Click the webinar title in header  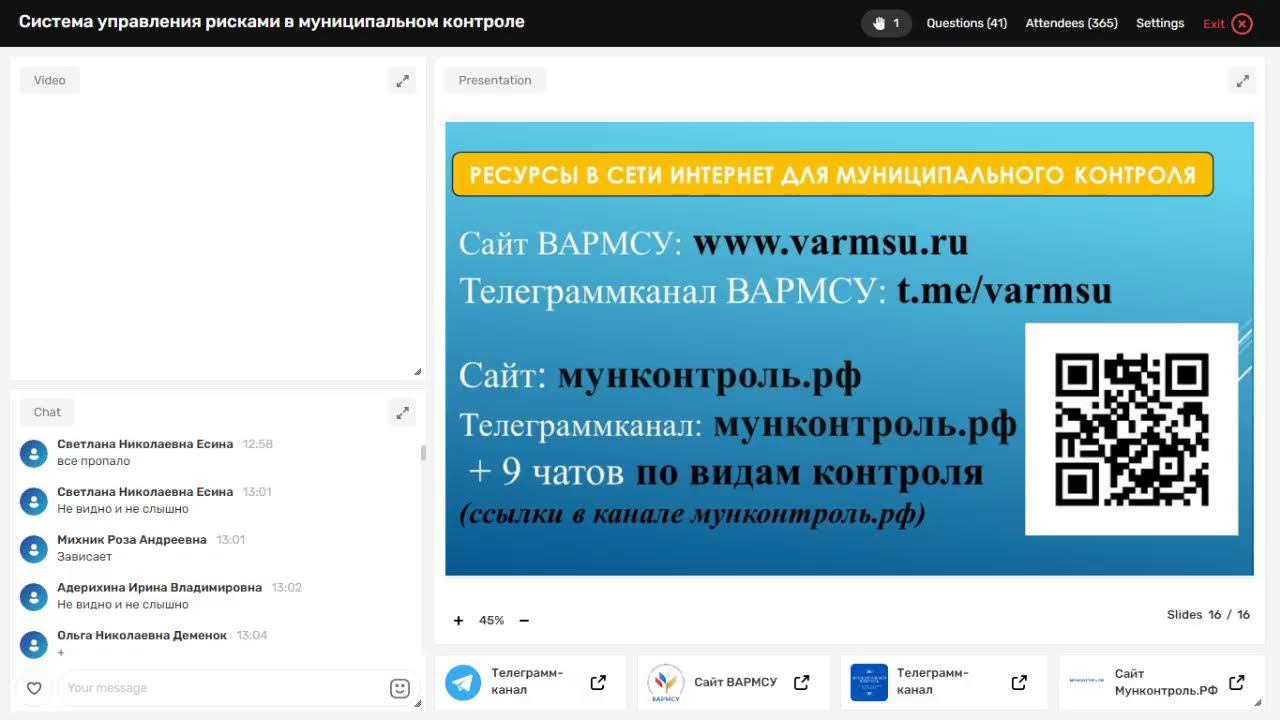[x=271, y=22]
